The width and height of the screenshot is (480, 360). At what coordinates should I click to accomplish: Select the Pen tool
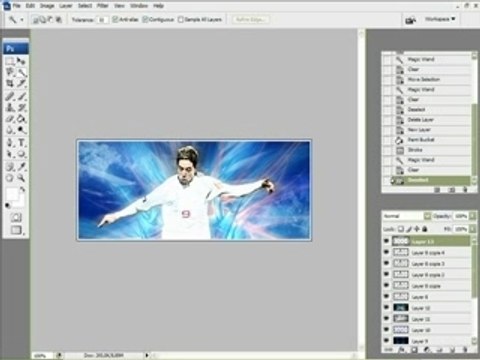pyautogui.click(x=10, y=143)
